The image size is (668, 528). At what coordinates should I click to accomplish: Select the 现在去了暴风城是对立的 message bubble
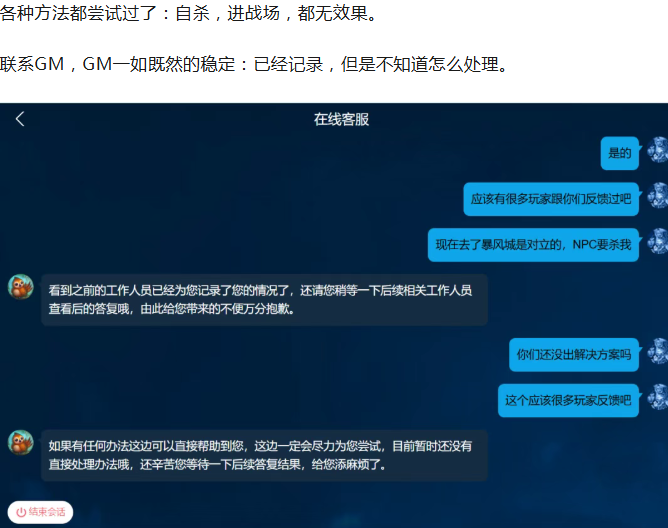(x=533, y=244)
